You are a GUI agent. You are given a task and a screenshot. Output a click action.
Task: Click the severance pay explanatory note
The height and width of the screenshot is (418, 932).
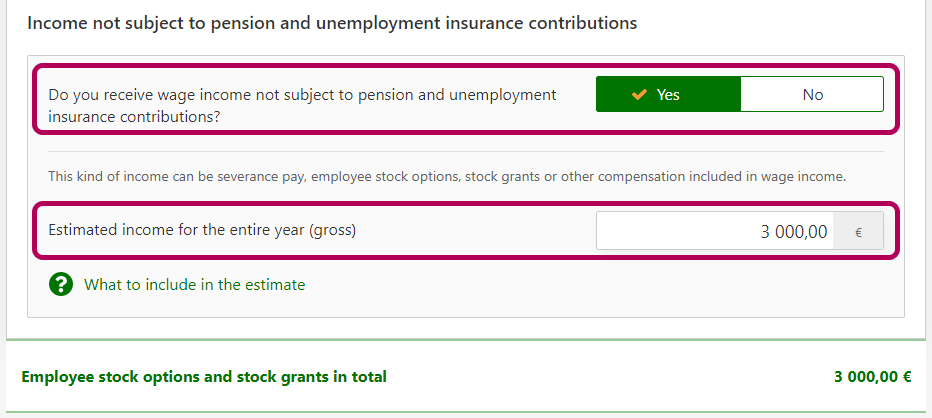tap(447, 177)
